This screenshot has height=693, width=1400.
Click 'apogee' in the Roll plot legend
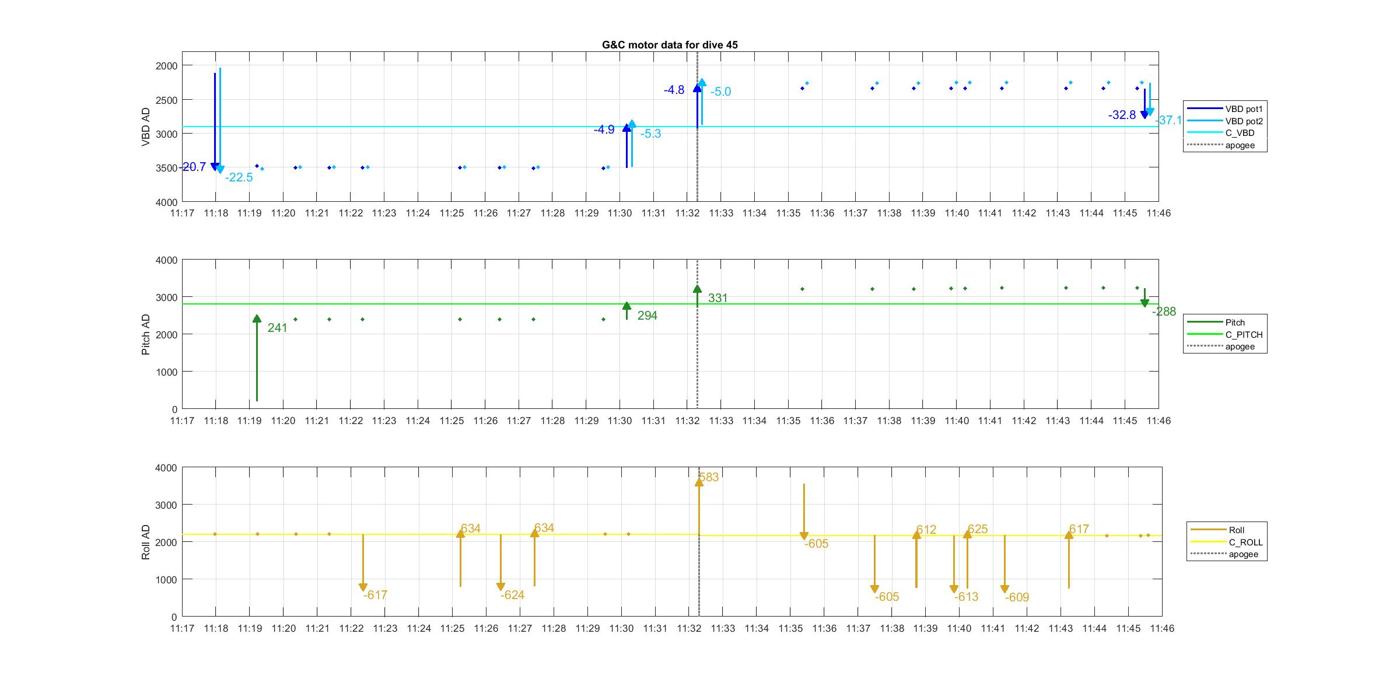(x=1225, y=554)
